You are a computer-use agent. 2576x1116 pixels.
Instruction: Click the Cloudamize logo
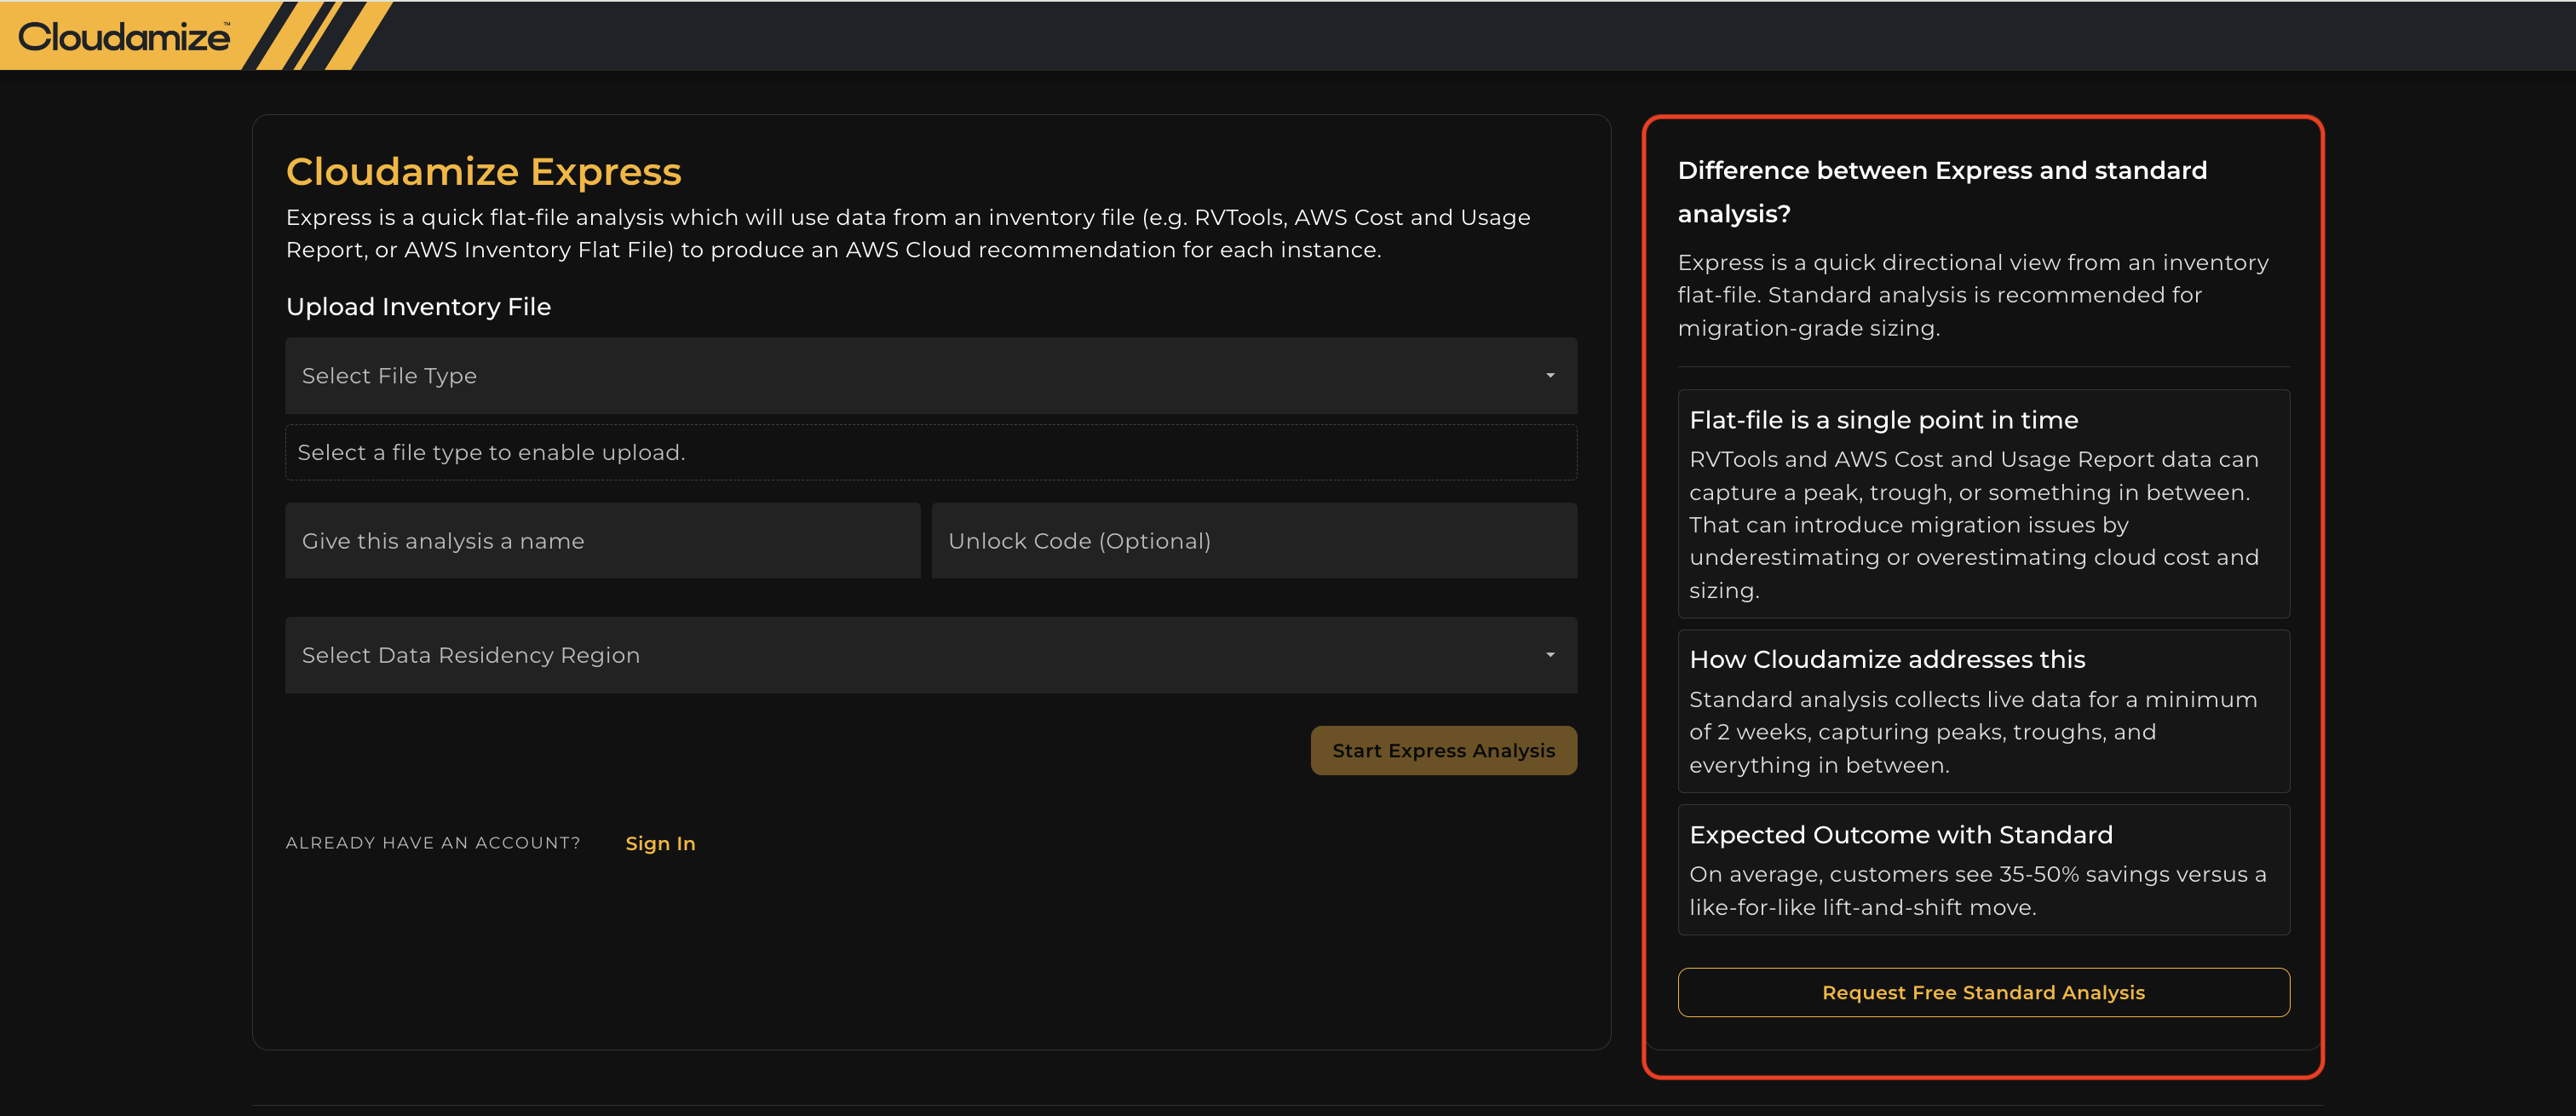[x=124, y=37]
